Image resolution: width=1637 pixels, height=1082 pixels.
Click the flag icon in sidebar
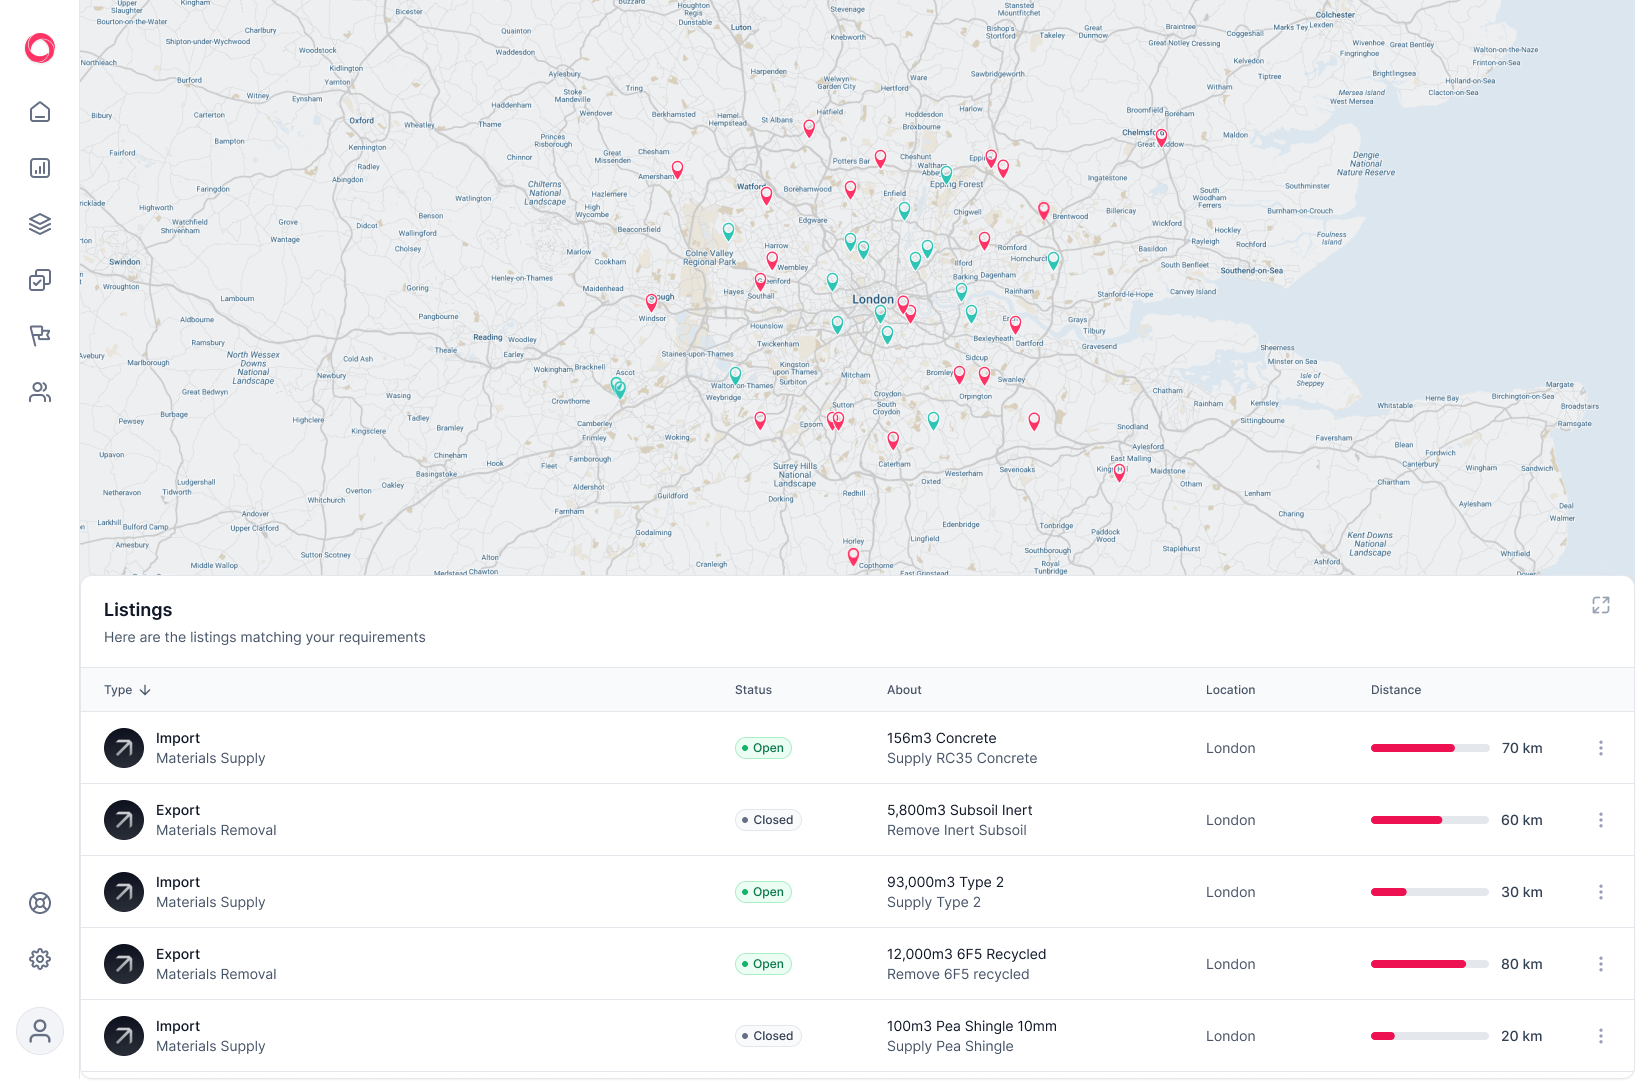[x=40, y=336]
